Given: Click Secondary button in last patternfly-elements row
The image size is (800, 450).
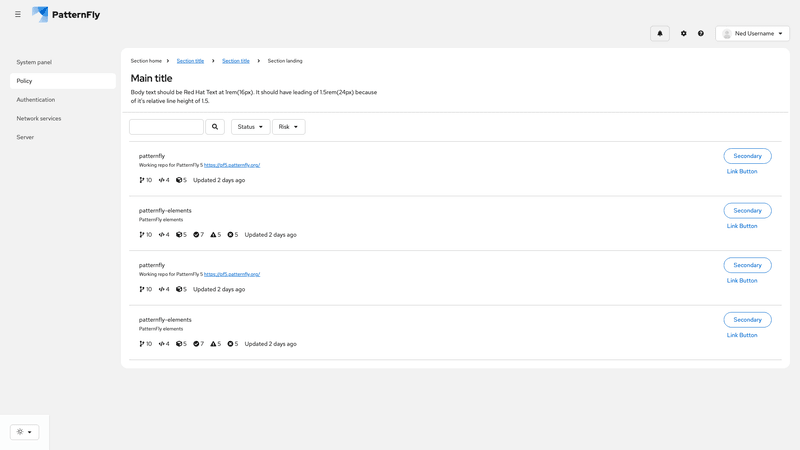Looking at the screenshot, I should point(747,320).
